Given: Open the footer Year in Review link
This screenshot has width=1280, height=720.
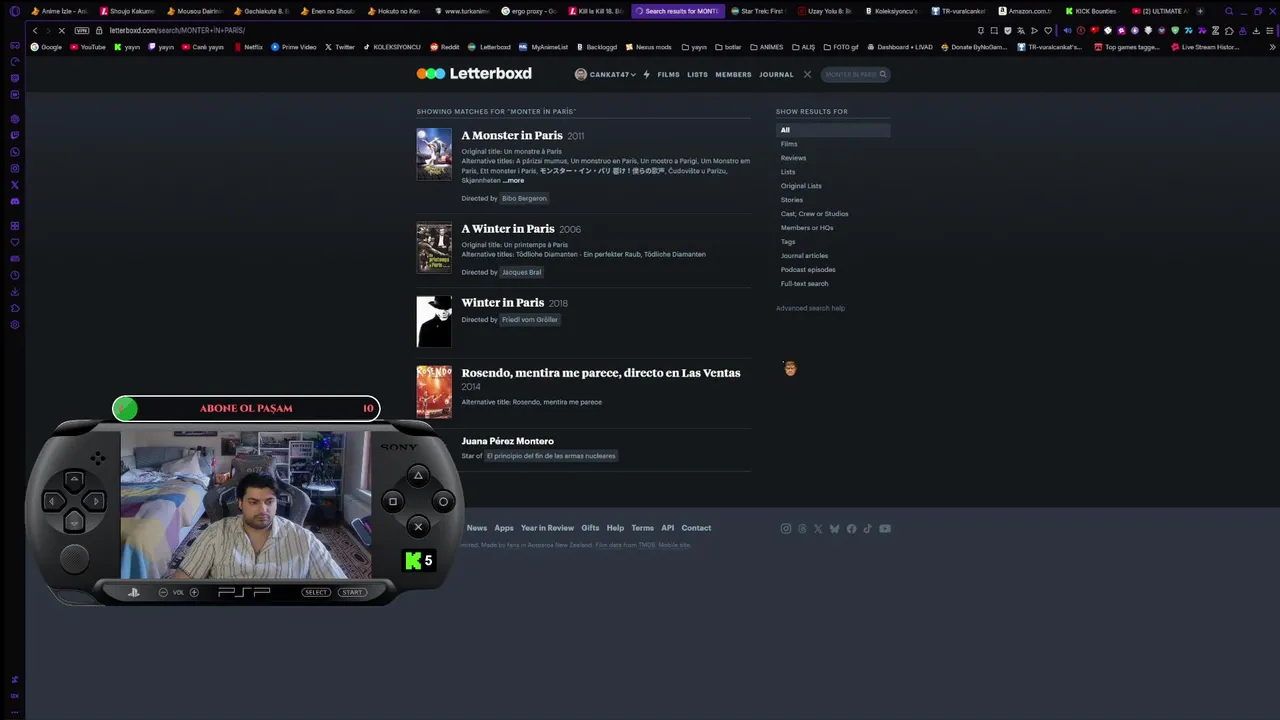Looking at the screenshot, I should click(547, 528).
